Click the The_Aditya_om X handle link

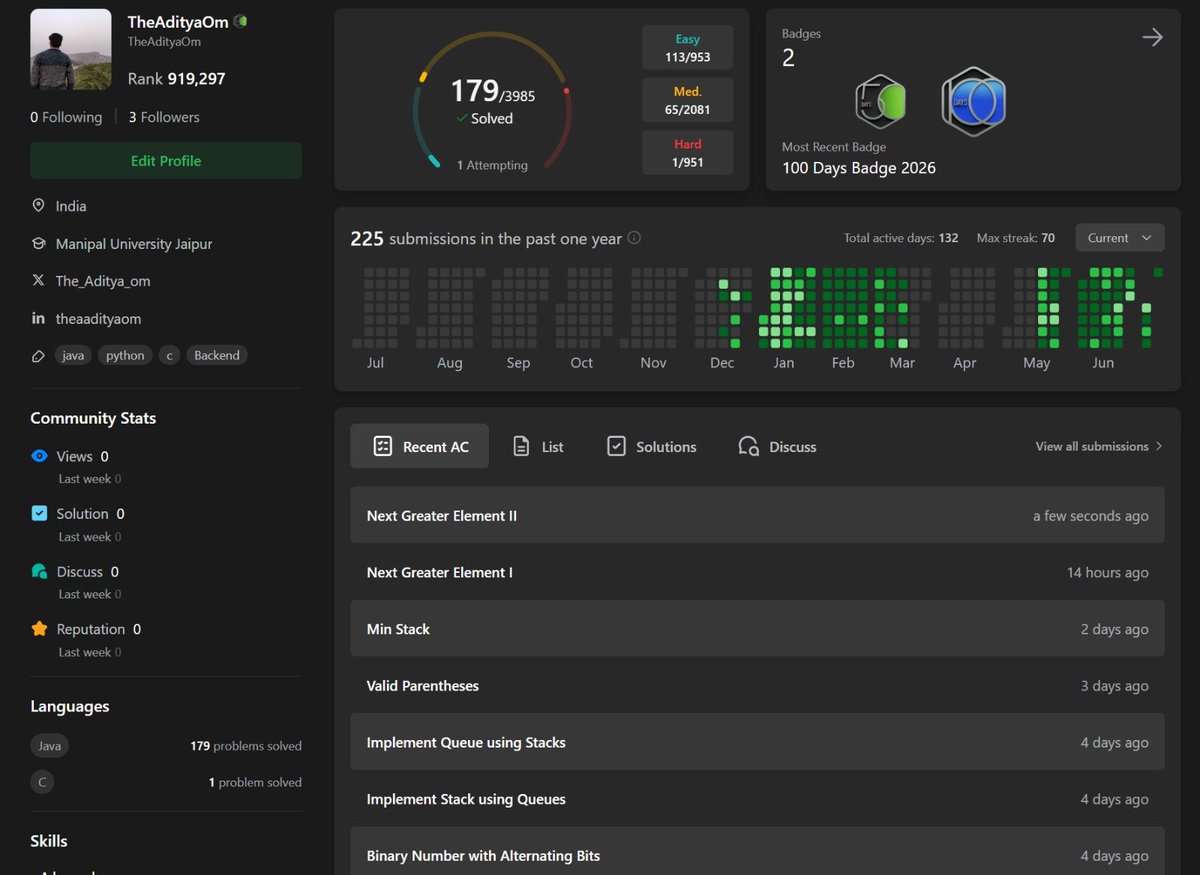click(103, 281)
